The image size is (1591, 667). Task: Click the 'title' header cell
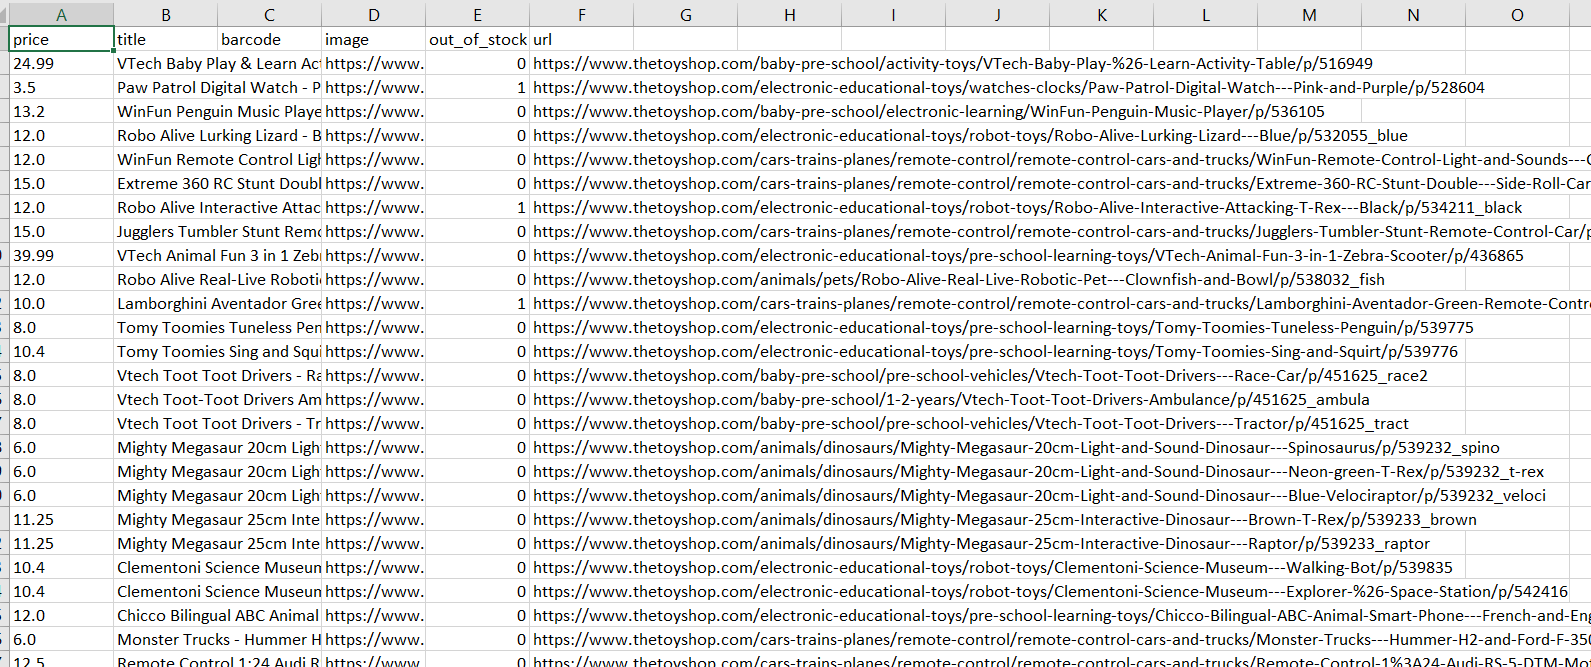(x=166, y=39)
